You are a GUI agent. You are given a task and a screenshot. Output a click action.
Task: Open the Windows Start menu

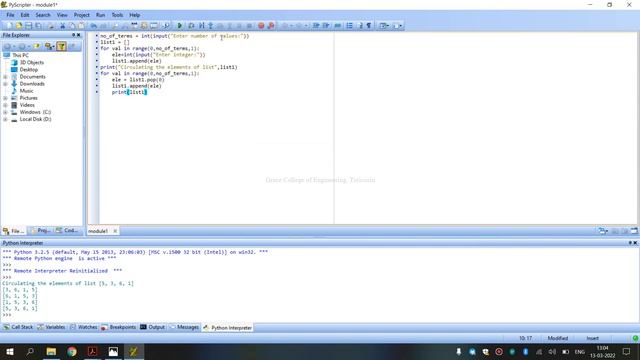[x=9, y=351]
